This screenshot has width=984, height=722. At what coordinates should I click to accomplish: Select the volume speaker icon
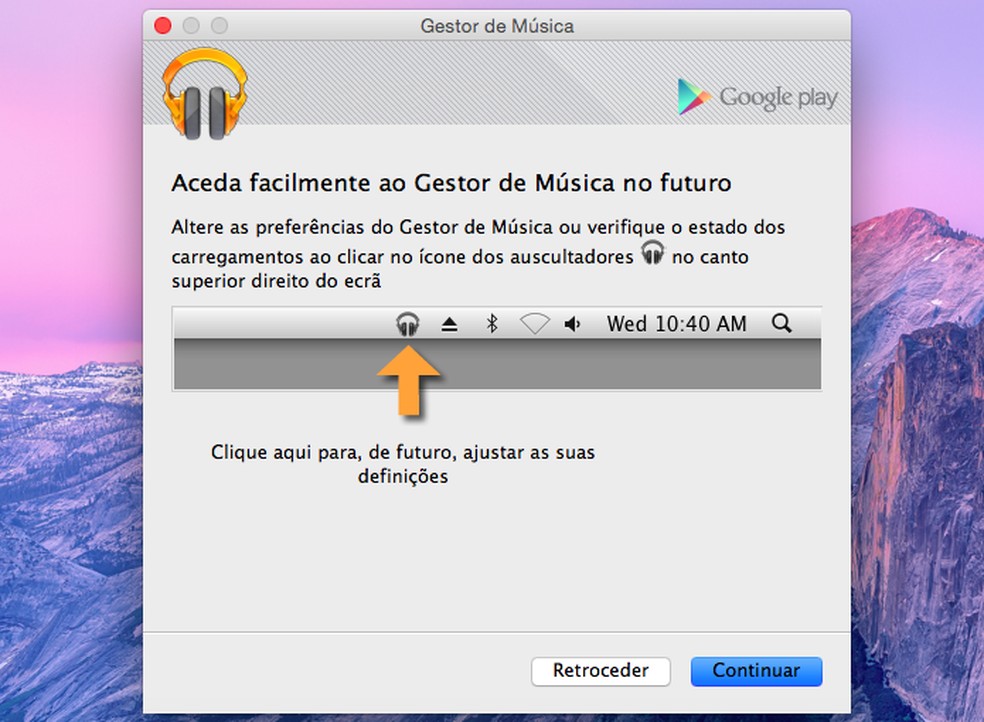(573, 322)
